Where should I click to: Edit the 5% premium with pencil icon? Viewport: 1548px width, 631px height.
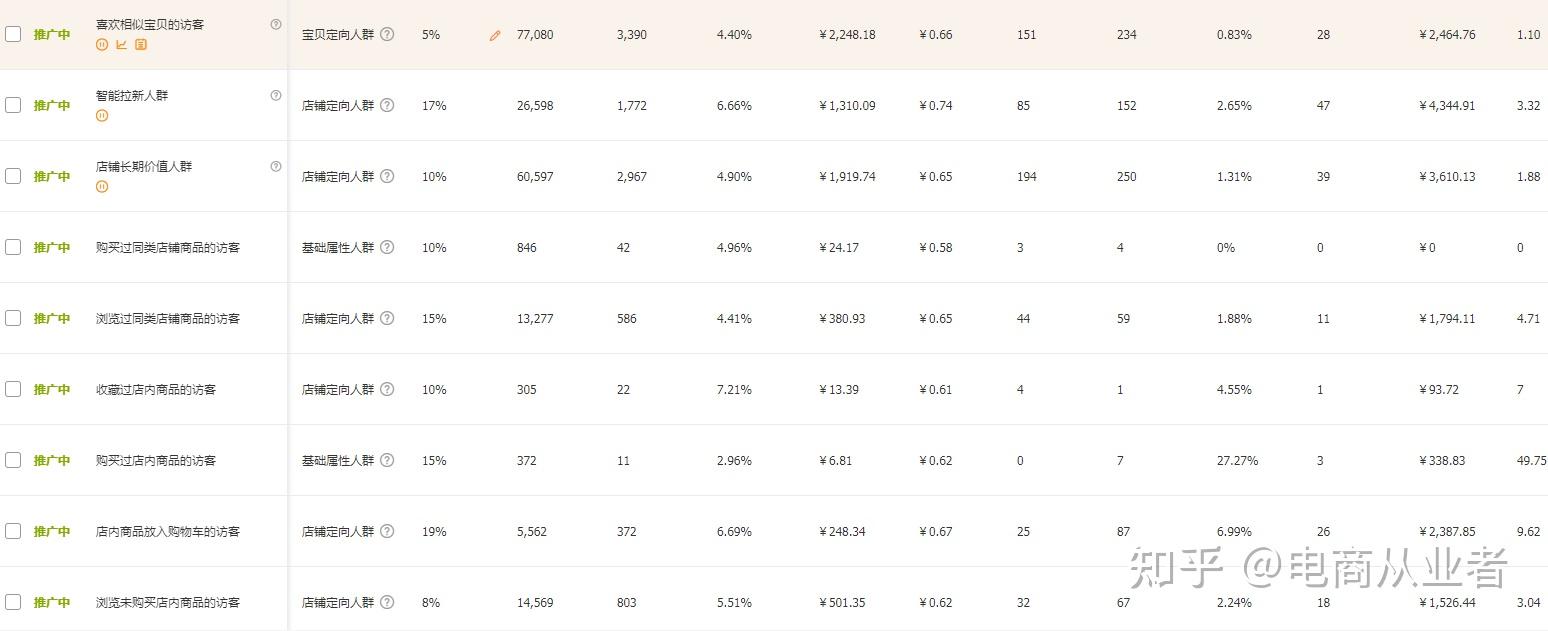(x=494, y=36)
